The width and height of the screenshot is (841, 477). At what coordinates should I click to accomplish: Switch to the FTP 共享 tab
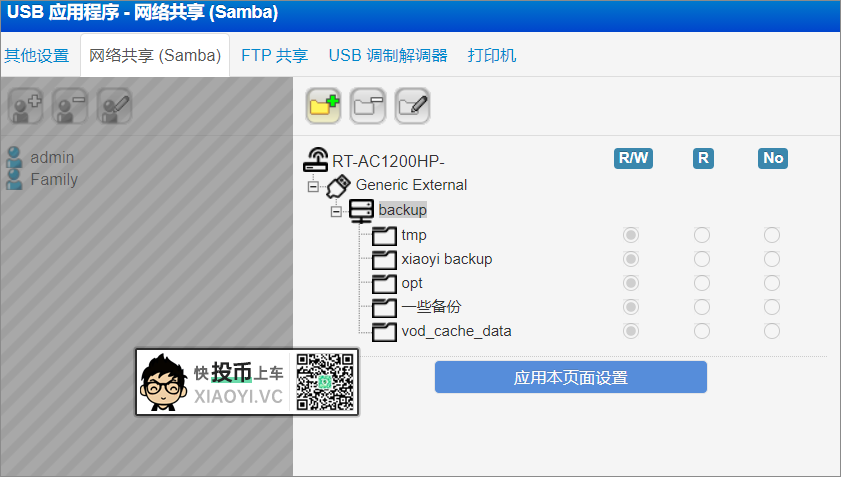[x=275, y=55]
